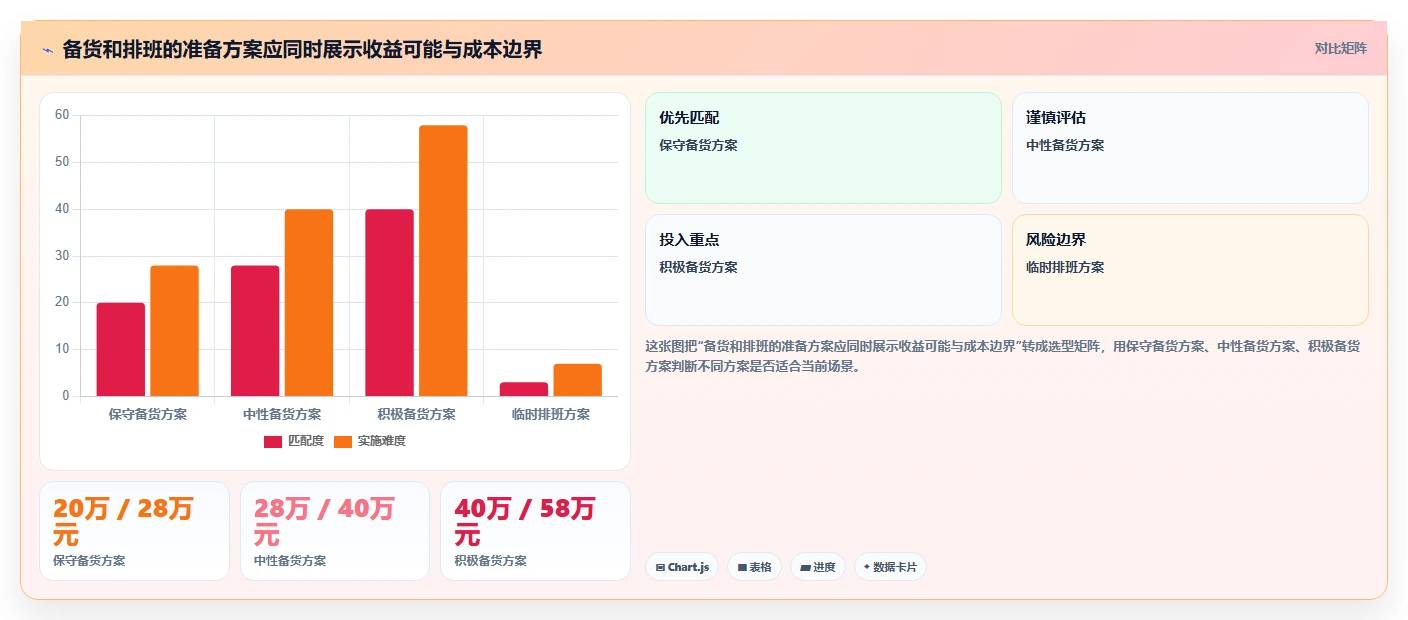Click the 保守备货方案 x-axis label

pos(148,414)
